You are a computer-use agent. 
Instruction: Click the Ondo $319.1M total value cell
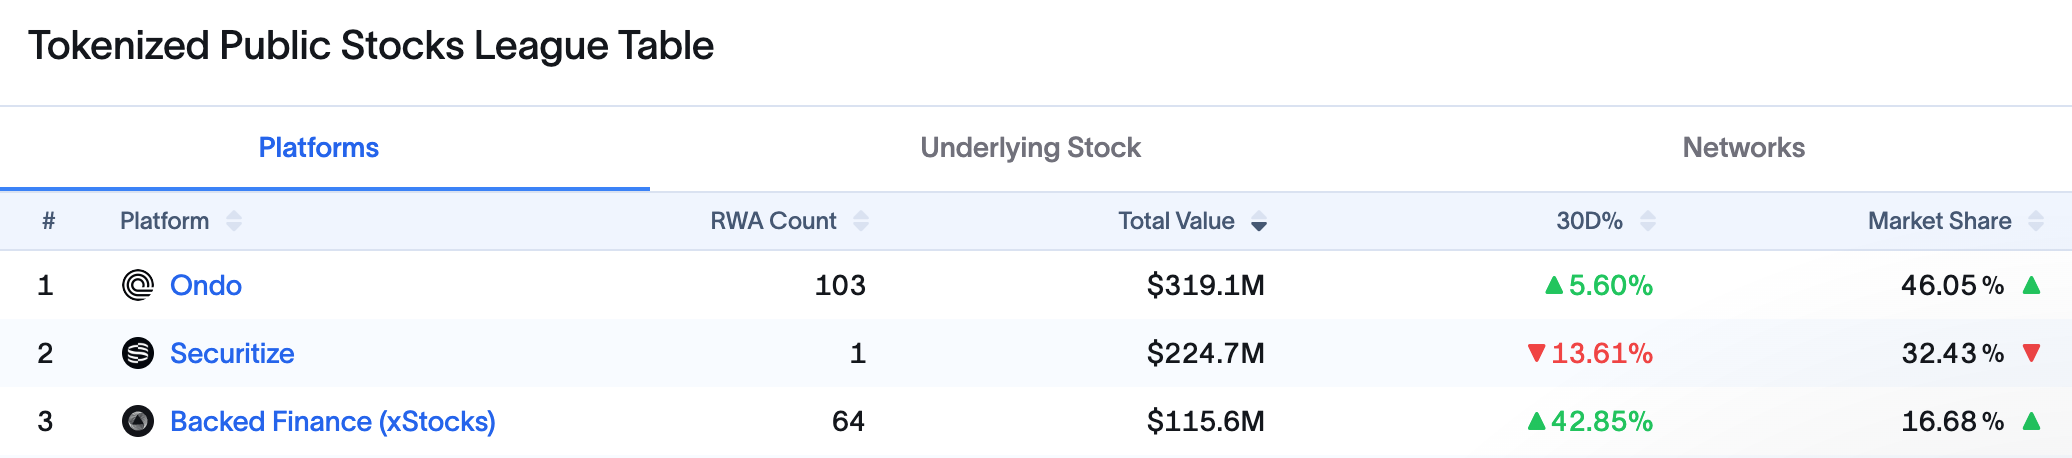click(x=1205, y=285)
